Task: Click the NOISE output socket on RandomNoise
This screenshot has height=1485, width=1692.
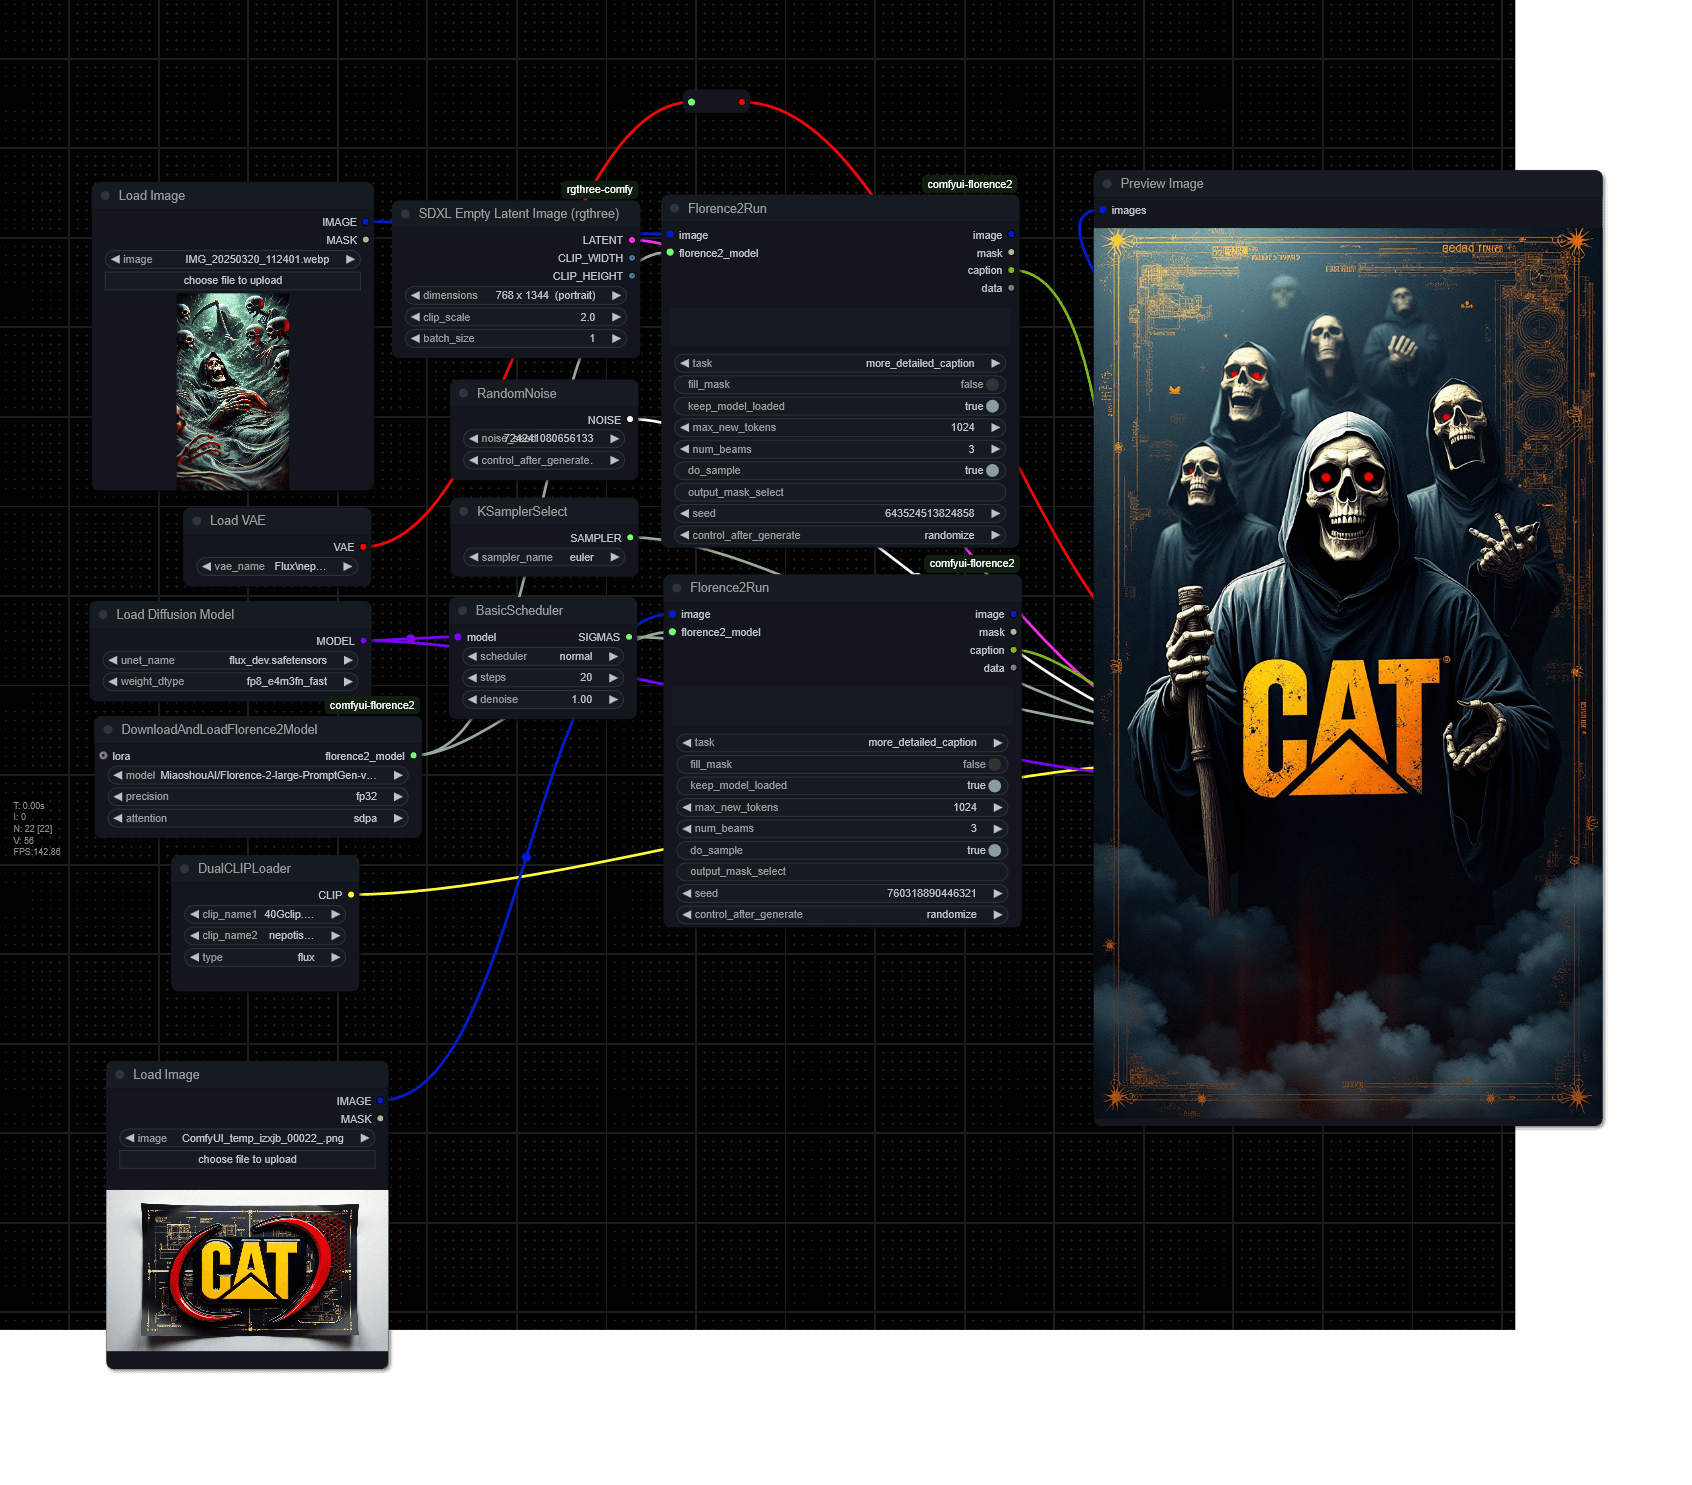Action: [630, 420]
